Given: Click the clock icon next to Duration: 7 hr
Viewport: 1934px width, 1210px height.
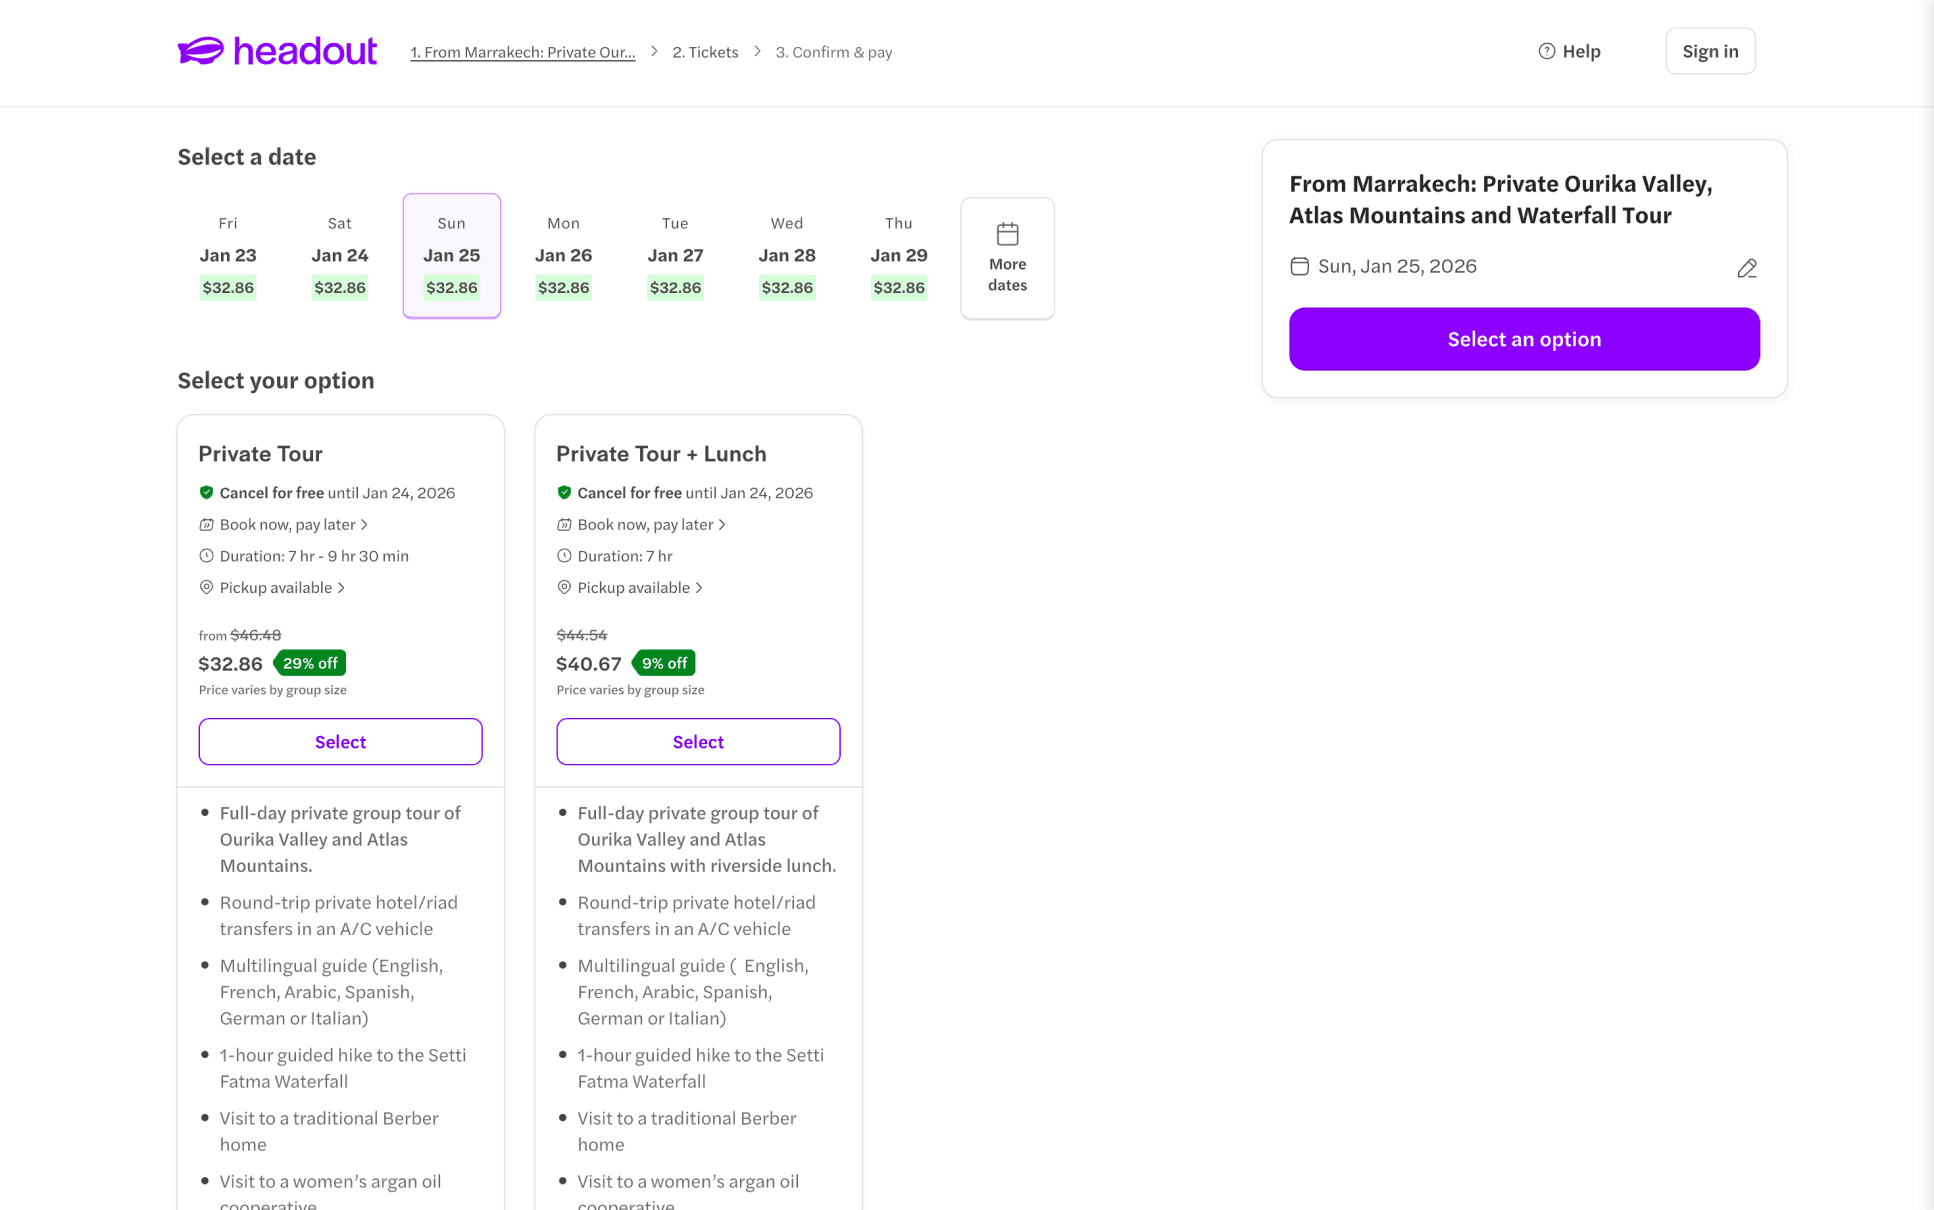Looking at the screenshot, I should click(x=564, y=556).
